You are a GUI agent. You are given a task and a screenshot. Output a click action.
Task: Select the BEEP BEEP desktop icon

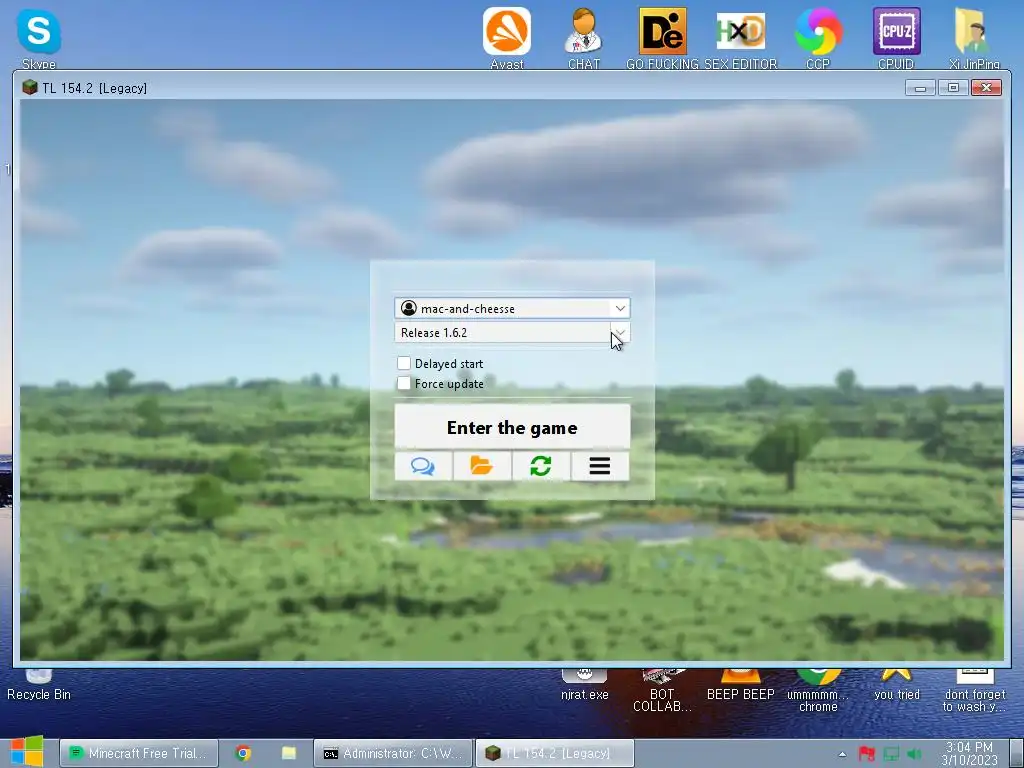click(x=741, y=684)
